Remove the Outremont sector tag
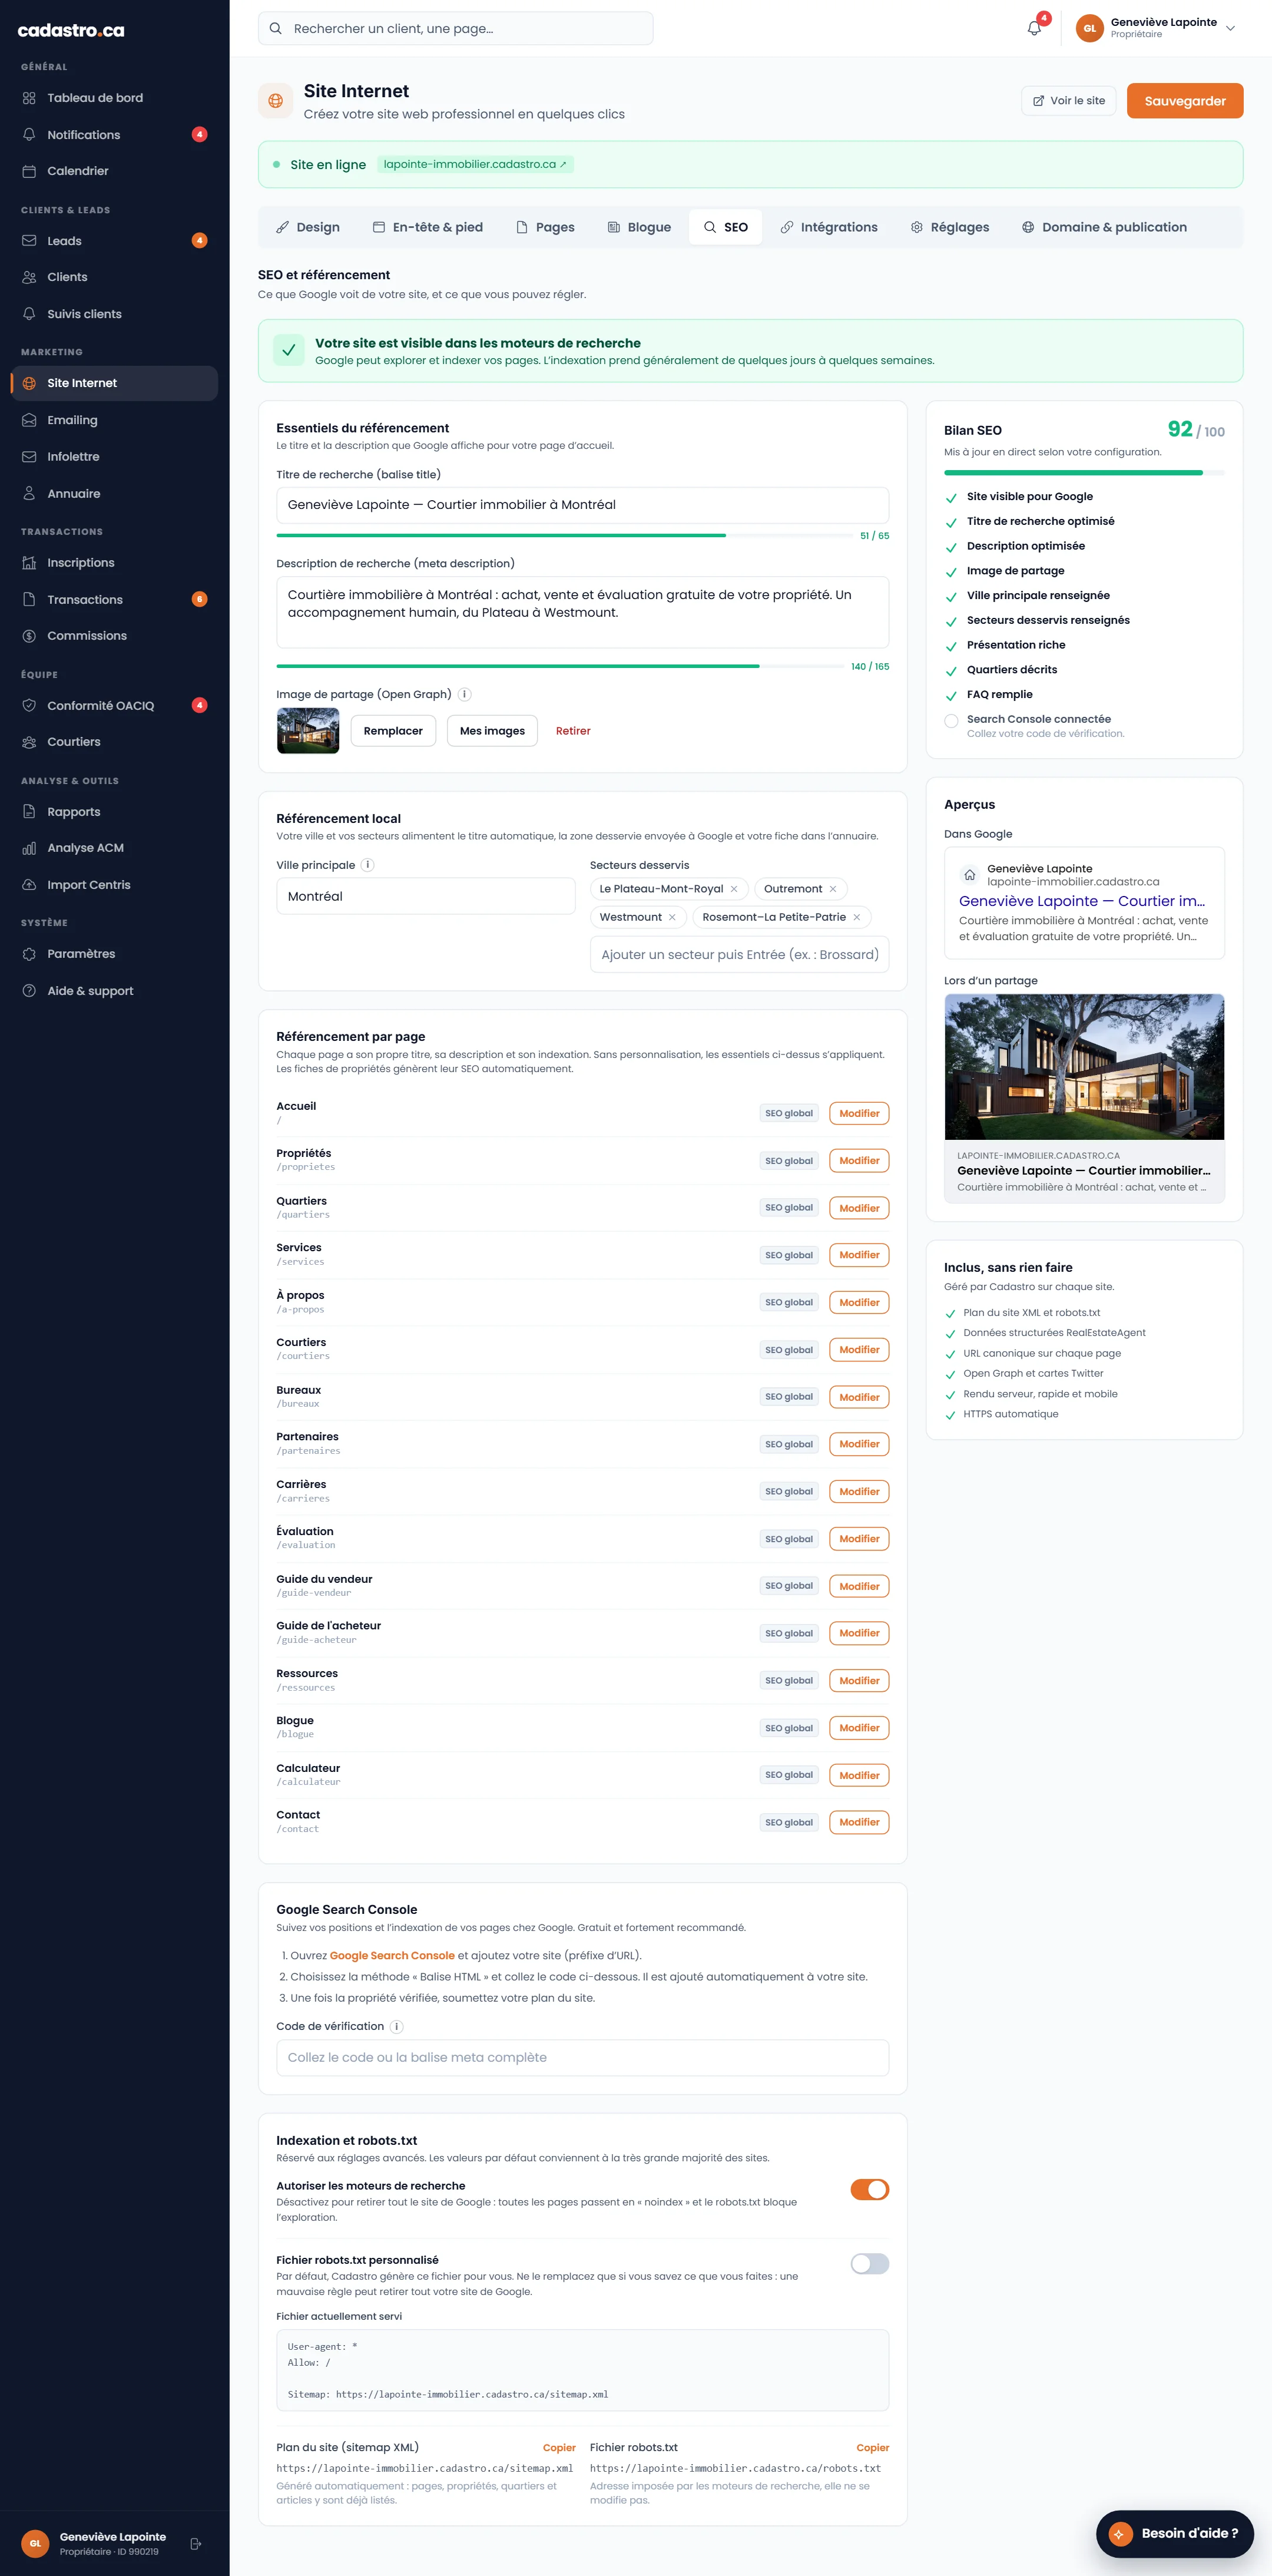Viewport: 1272px width, 2576px height. coord(833,889)
